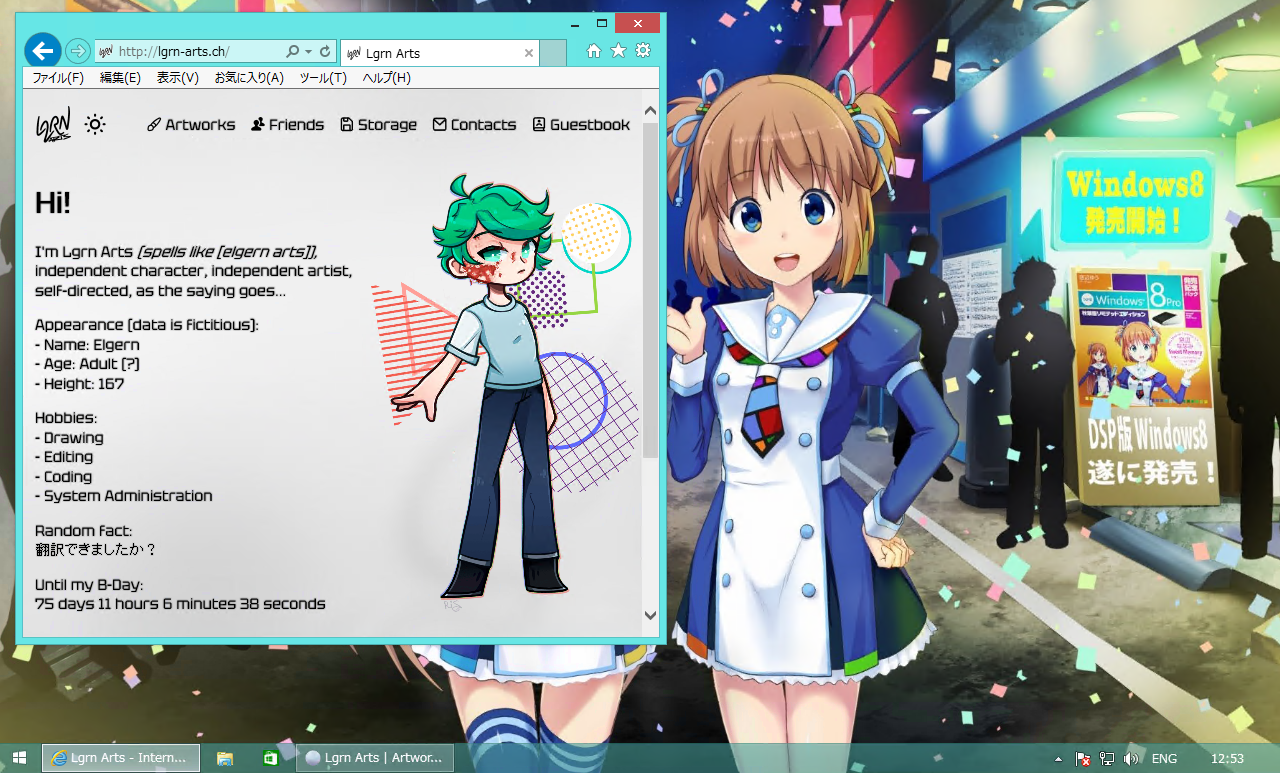Open Favorites with the star icon

(618, 51)
